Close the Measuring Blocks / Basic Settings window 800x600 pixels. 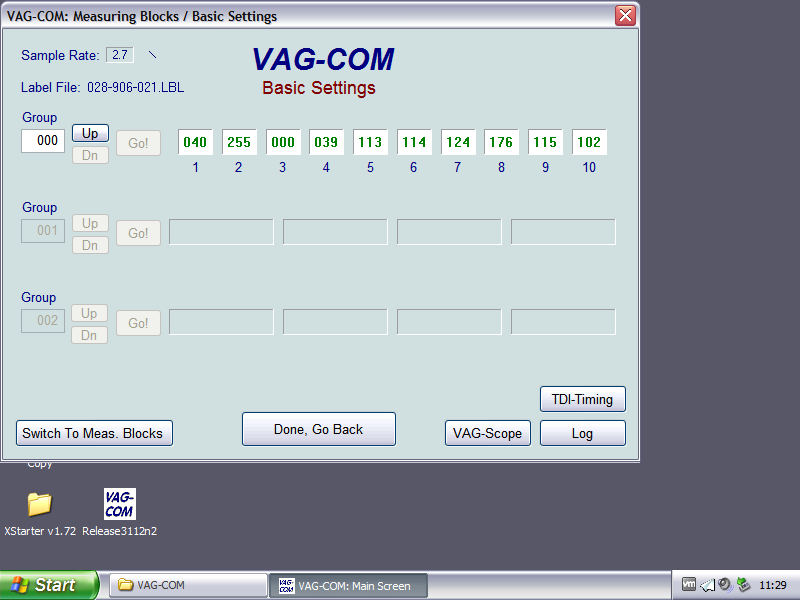tap(625, 15)
